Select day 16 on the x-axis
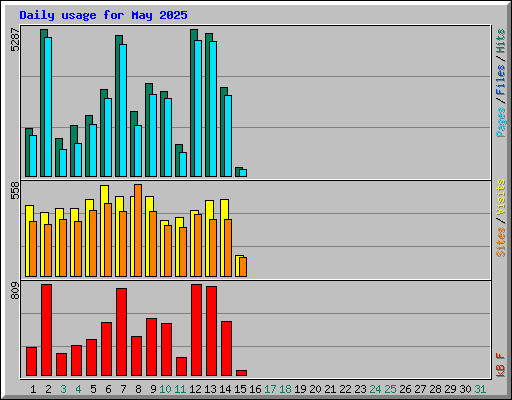 pos(255,389)
